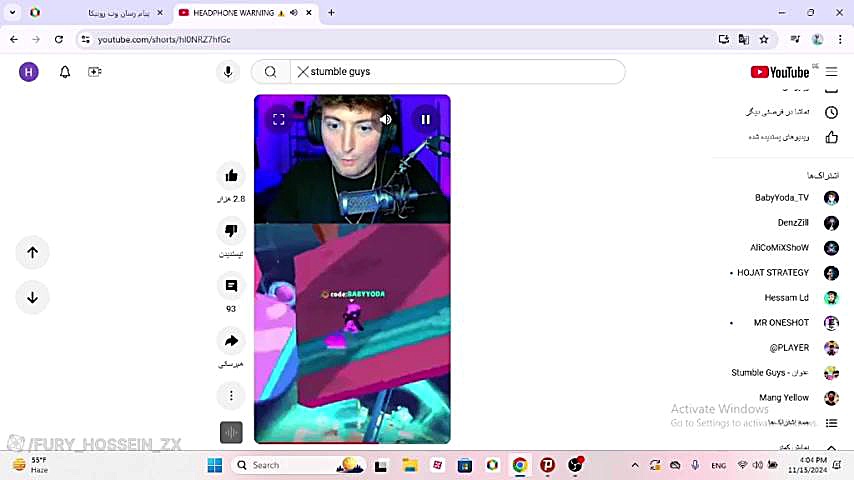Pause the playing short
Image resolution: width=854 pixels, height=480 pixels.
tap(425, 119)
